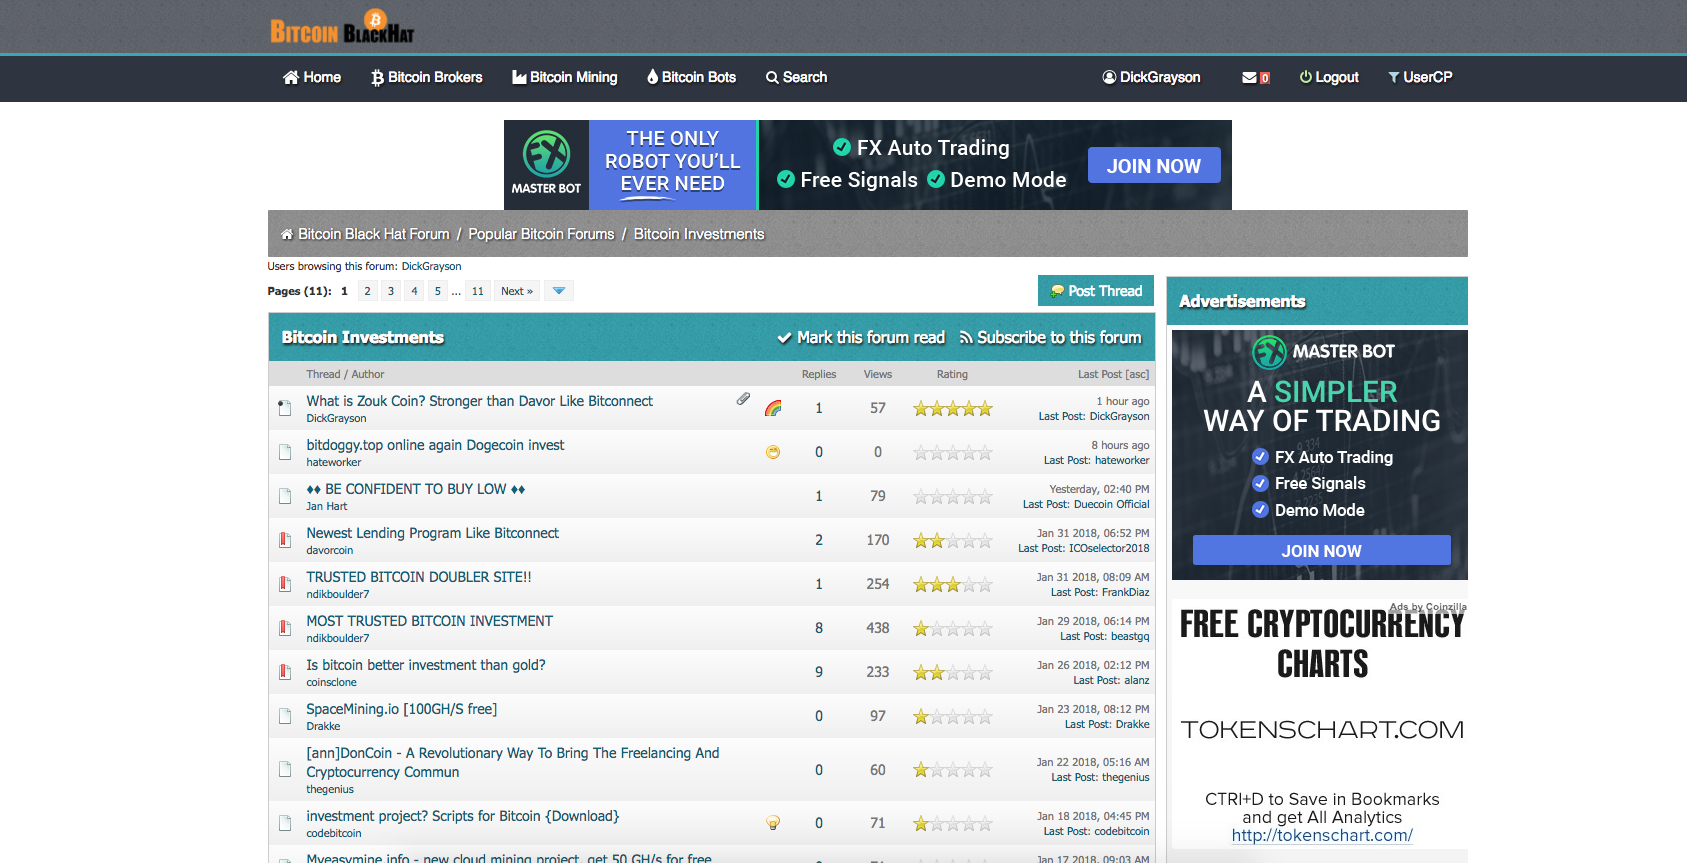
Task: Toggle sort order via the [asc] link
Action: (x=1138, y=374)
